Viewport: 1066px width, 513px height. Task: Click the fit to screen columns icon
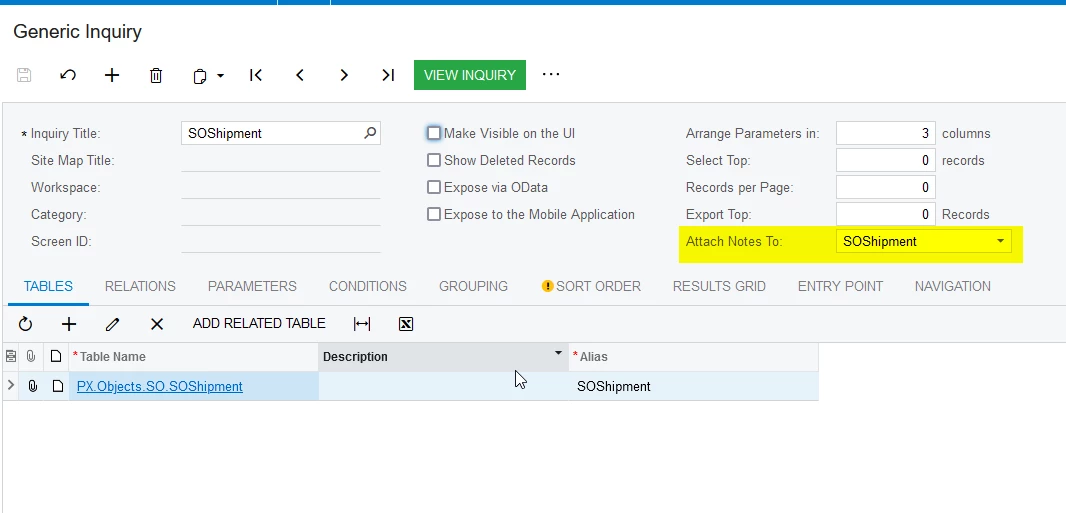point(362,324)
